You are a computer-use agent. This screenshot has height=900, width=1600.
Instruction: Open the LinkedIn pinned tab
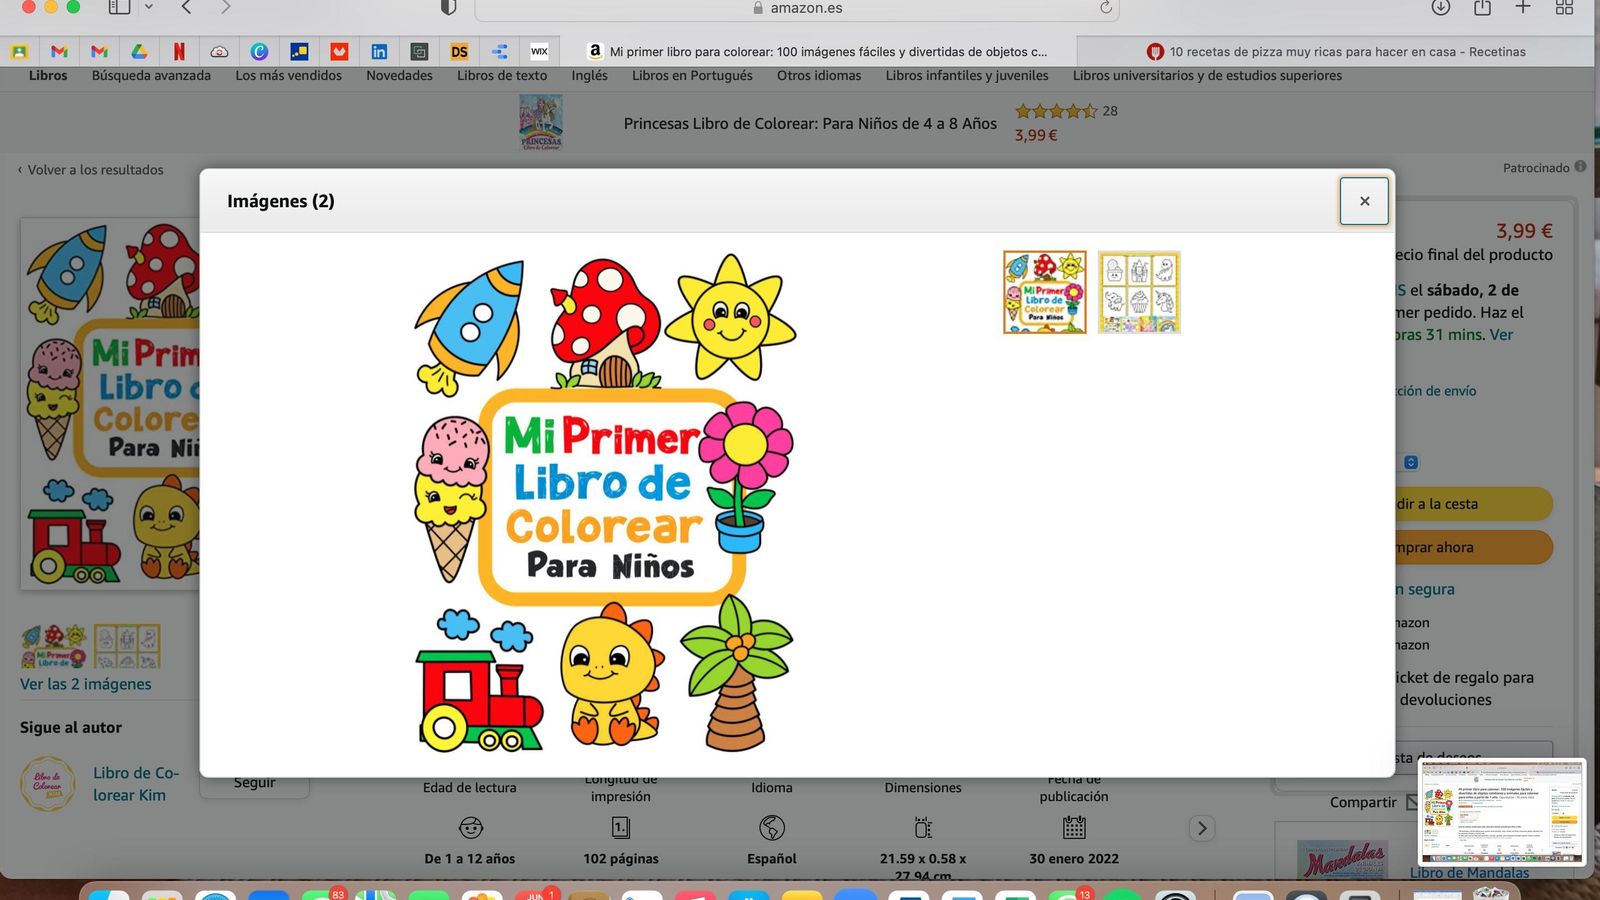(x=379, y=52)
